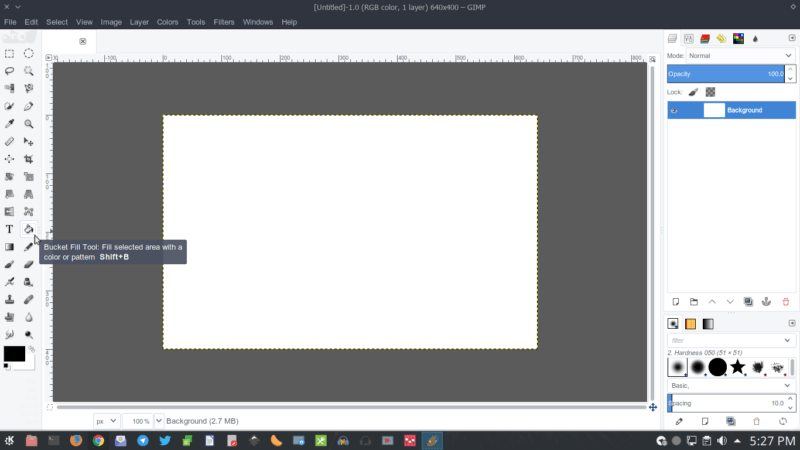Delete the layer using red trash icon
The height and width of the screenshot is (450, 800).
coord(785,301)
